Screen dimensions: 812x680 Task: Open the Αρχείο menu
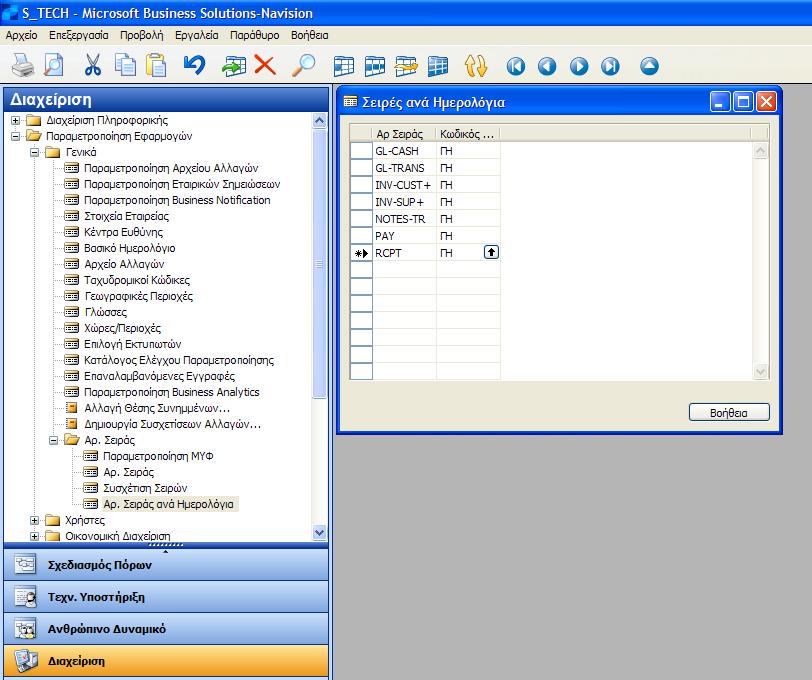coord(21,35)
